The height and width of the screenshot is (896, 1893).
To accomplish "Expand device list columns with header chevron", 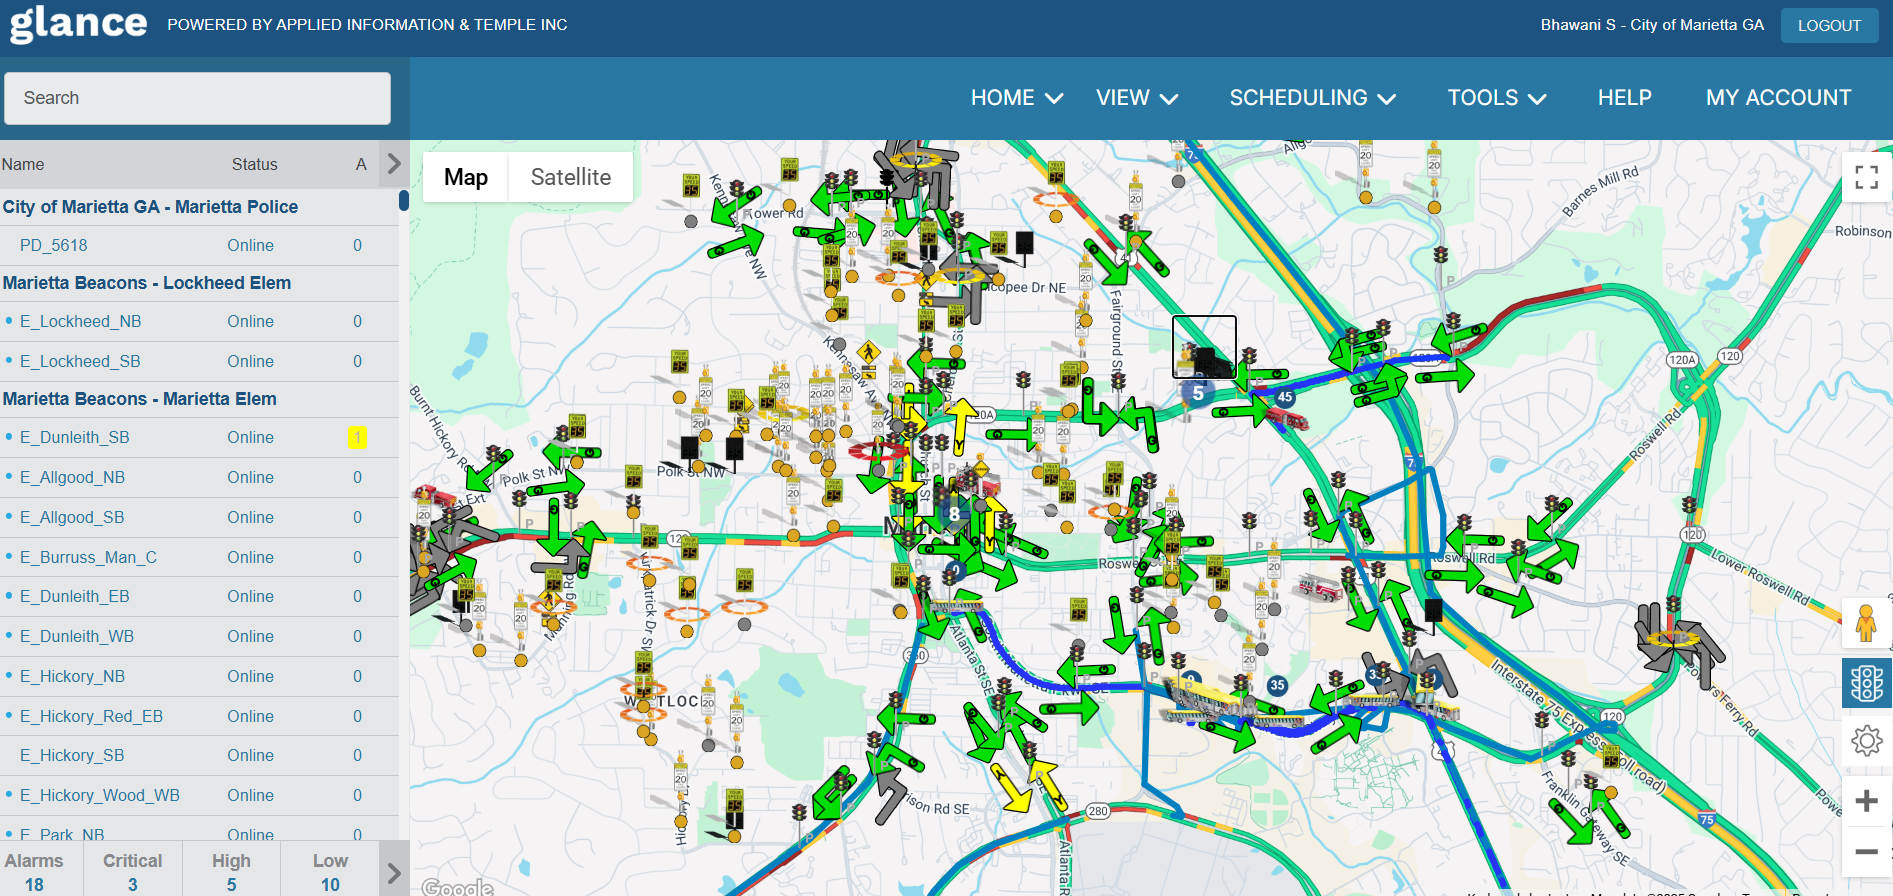I will click(394, 164).
